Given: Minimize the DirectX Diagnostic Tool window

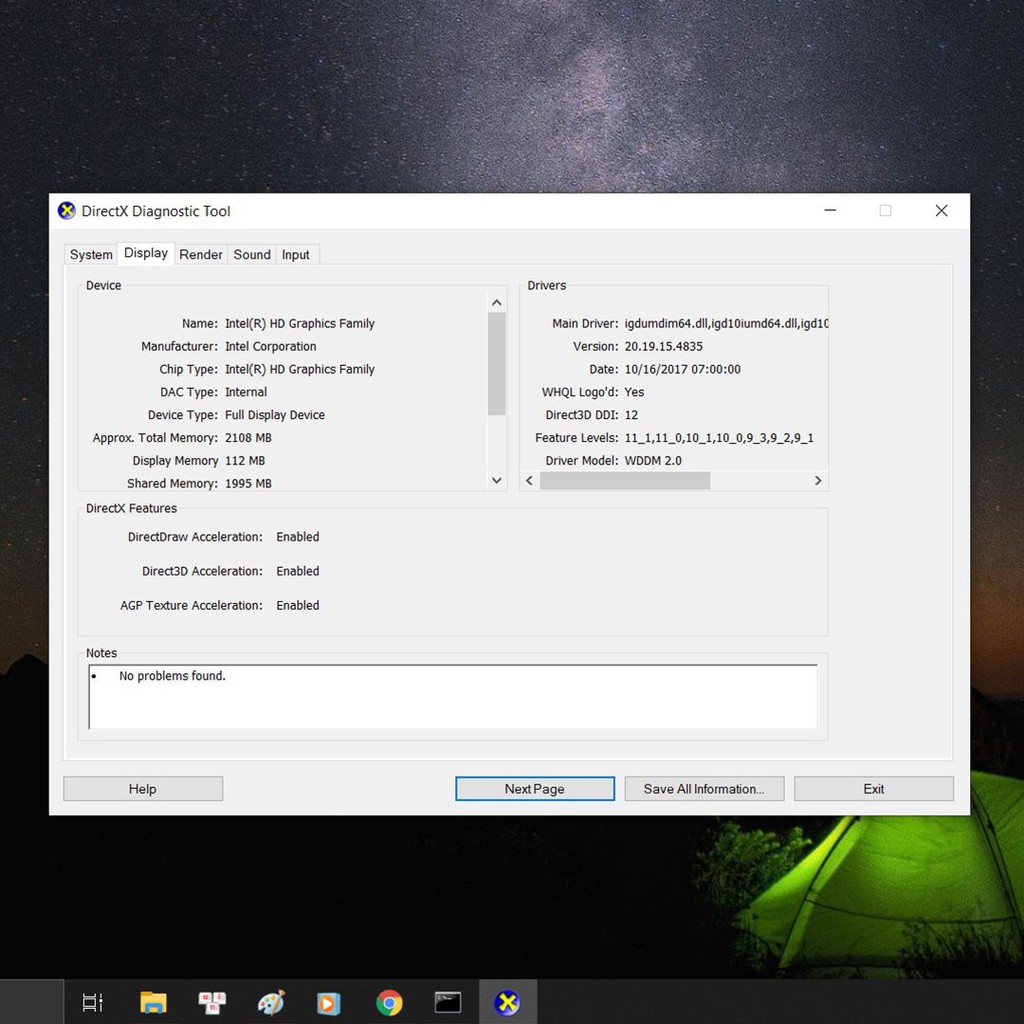Looking at the screenshot, I should 830,210.
